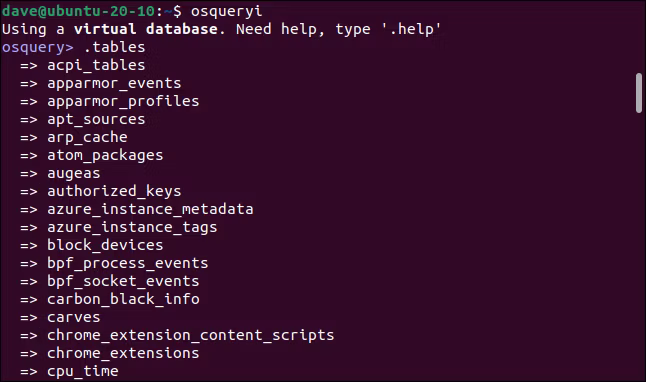Click the cpu_time entry
The image size is (646, 382).
click(83, 371)
